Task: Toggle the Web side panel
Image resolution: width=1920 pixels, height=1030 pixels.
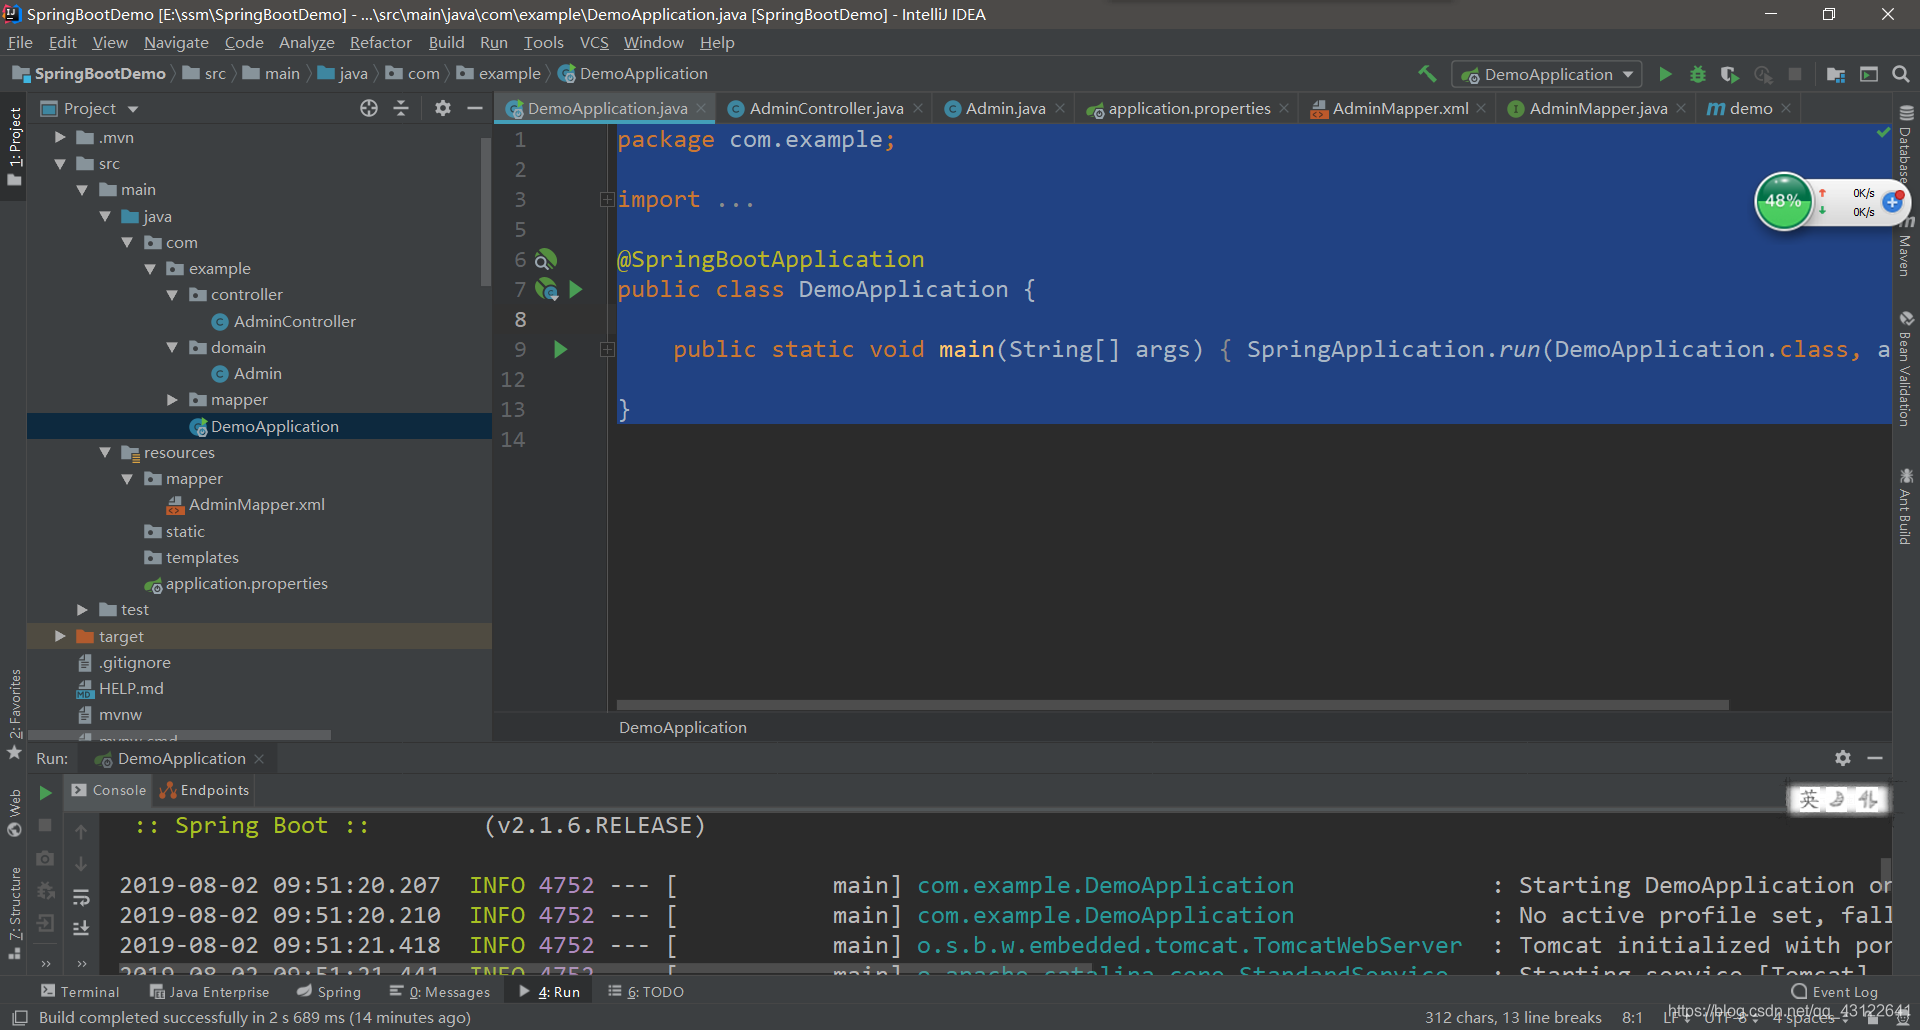Action: tap(14, 812)
